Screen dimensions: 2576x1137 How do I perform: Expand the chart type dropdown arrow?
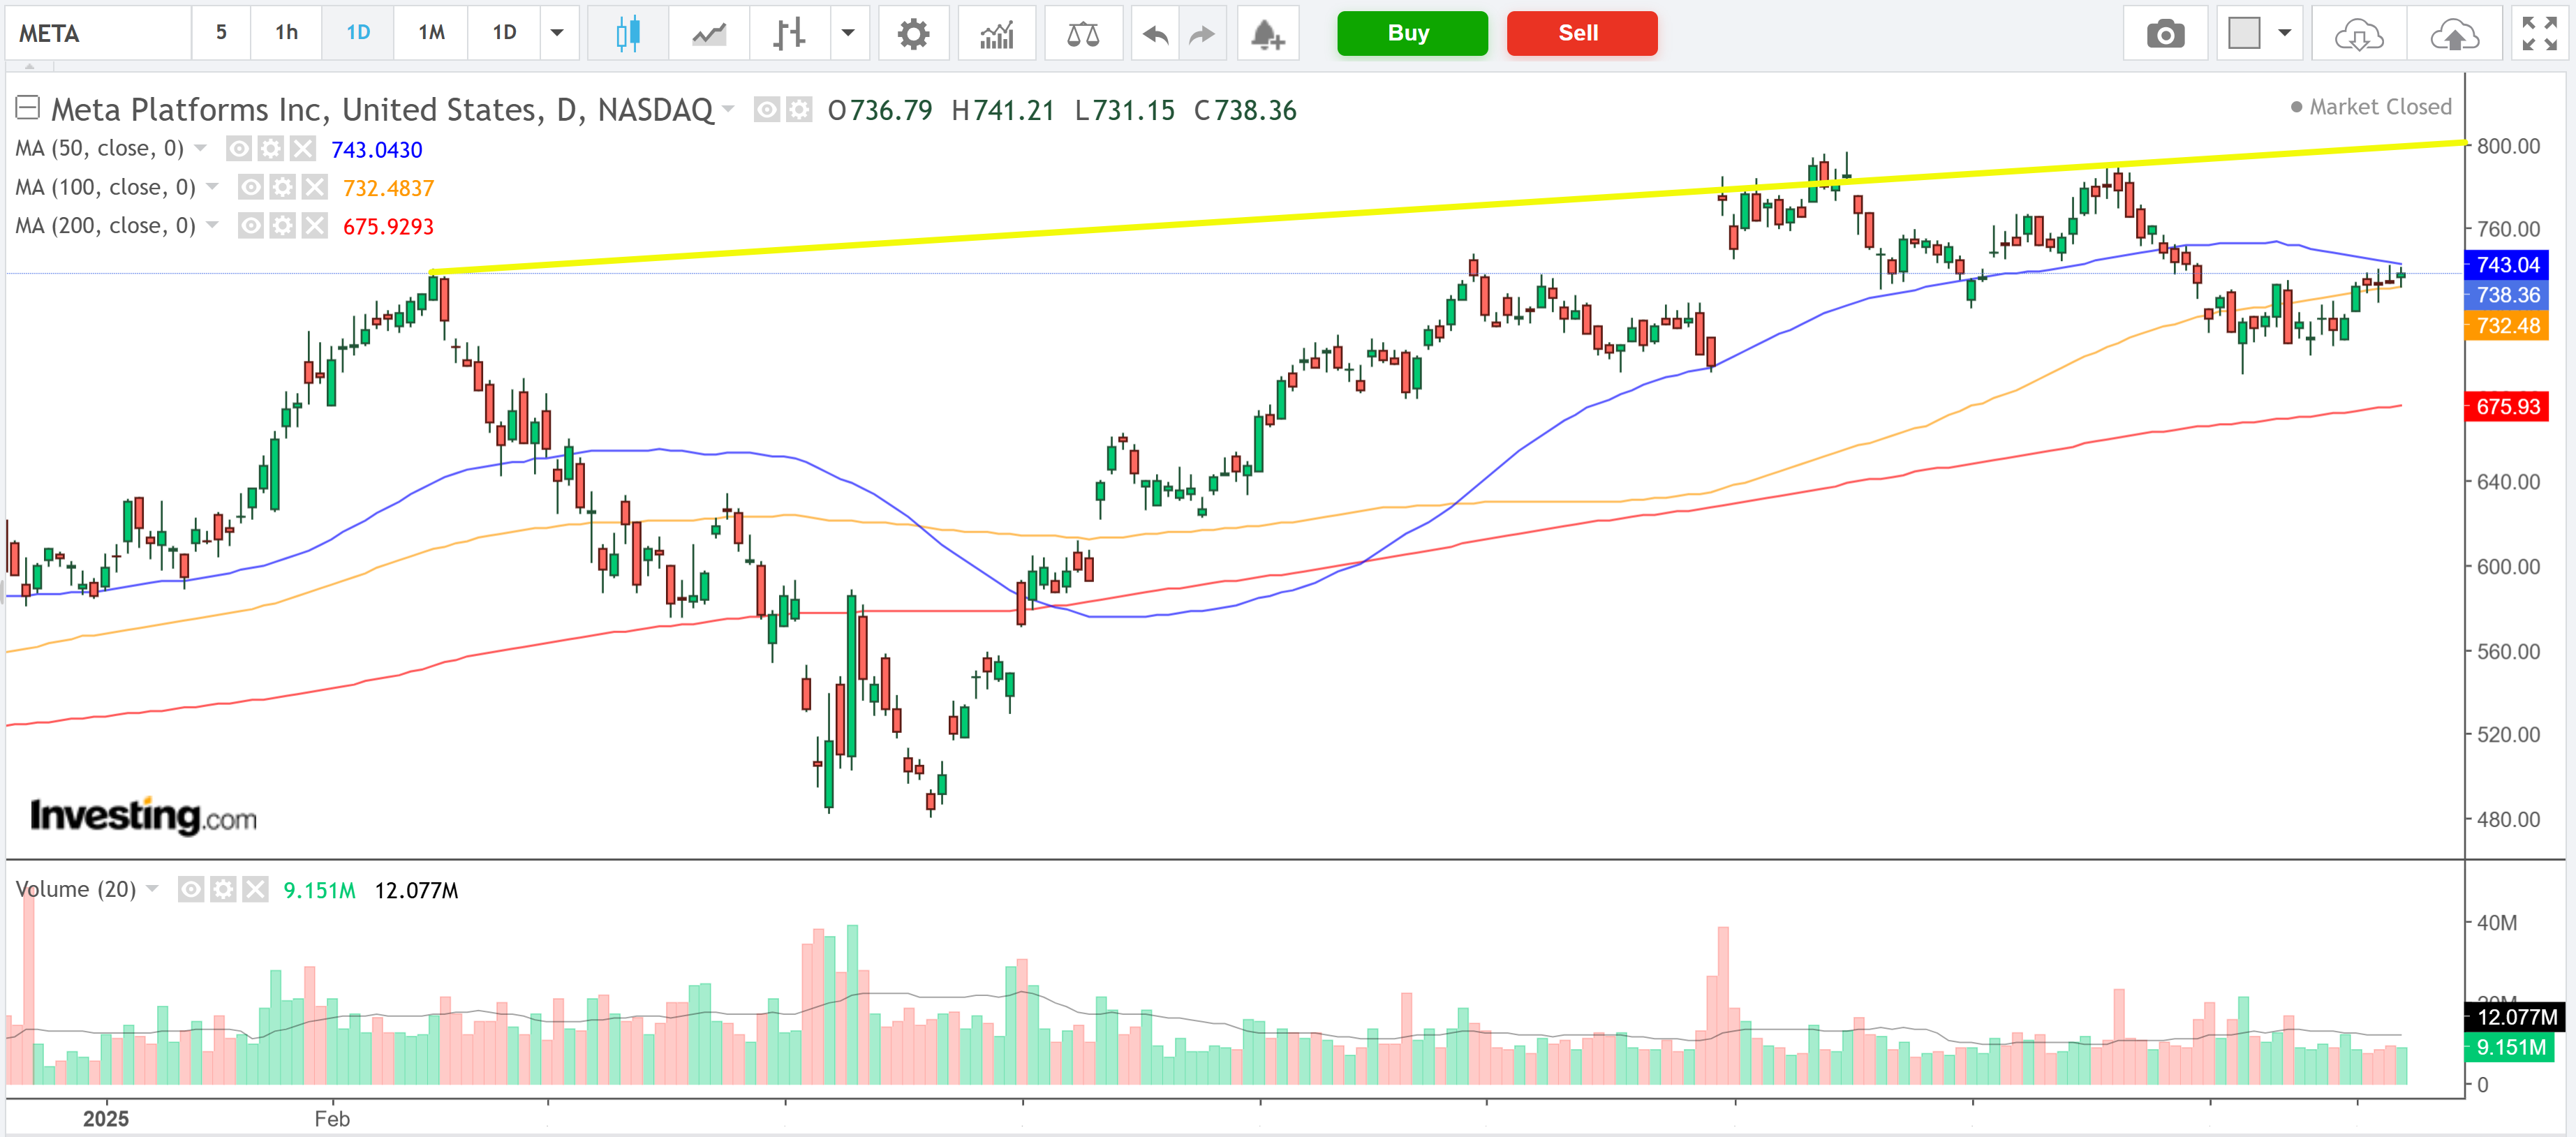pos(848,33)
